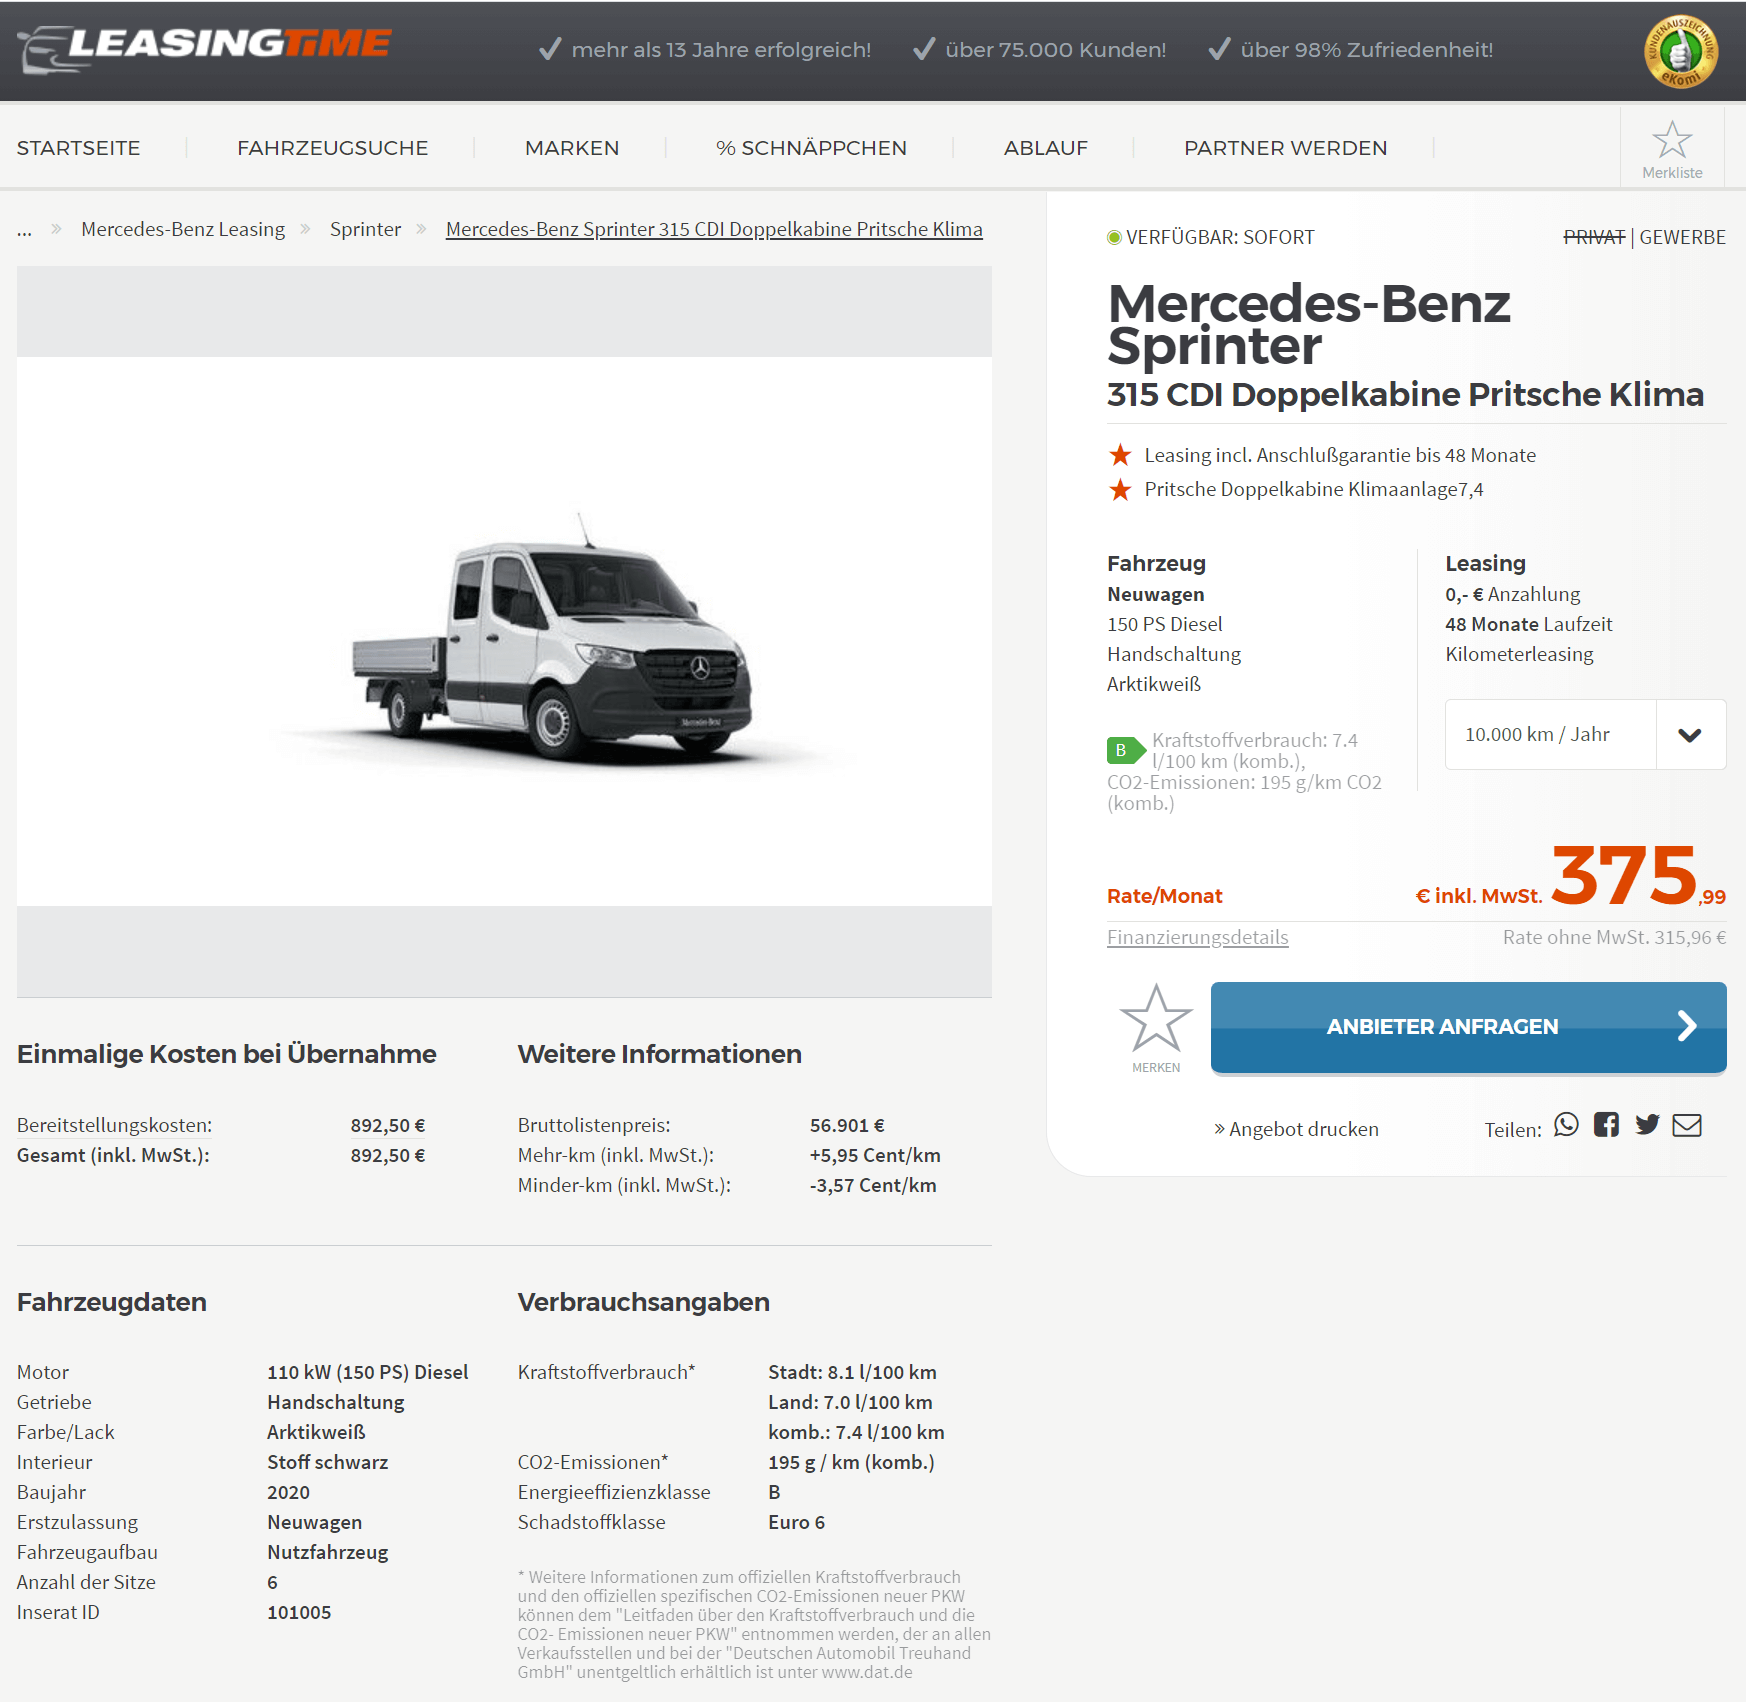
Task: Open the FAHRZEUGSUCHE menu item
Action: point(332,148)
